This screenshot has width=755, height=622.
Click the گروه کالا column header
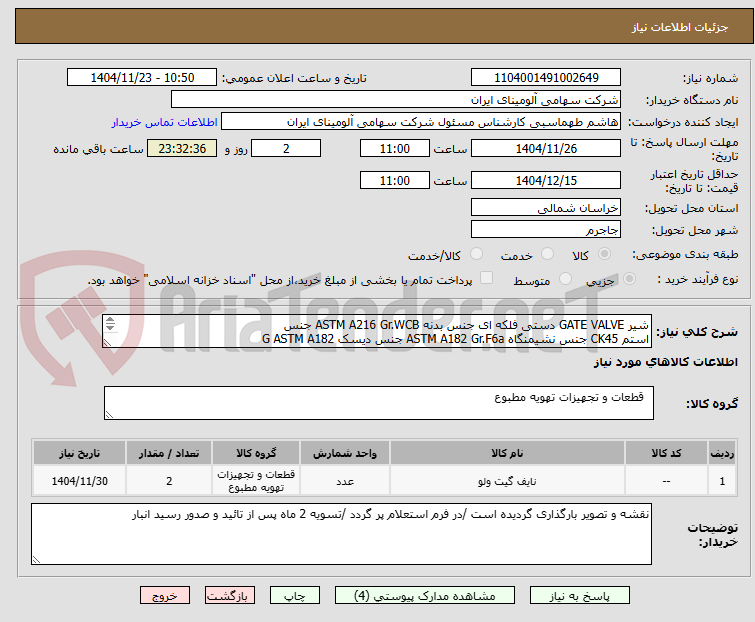[256, 453]
